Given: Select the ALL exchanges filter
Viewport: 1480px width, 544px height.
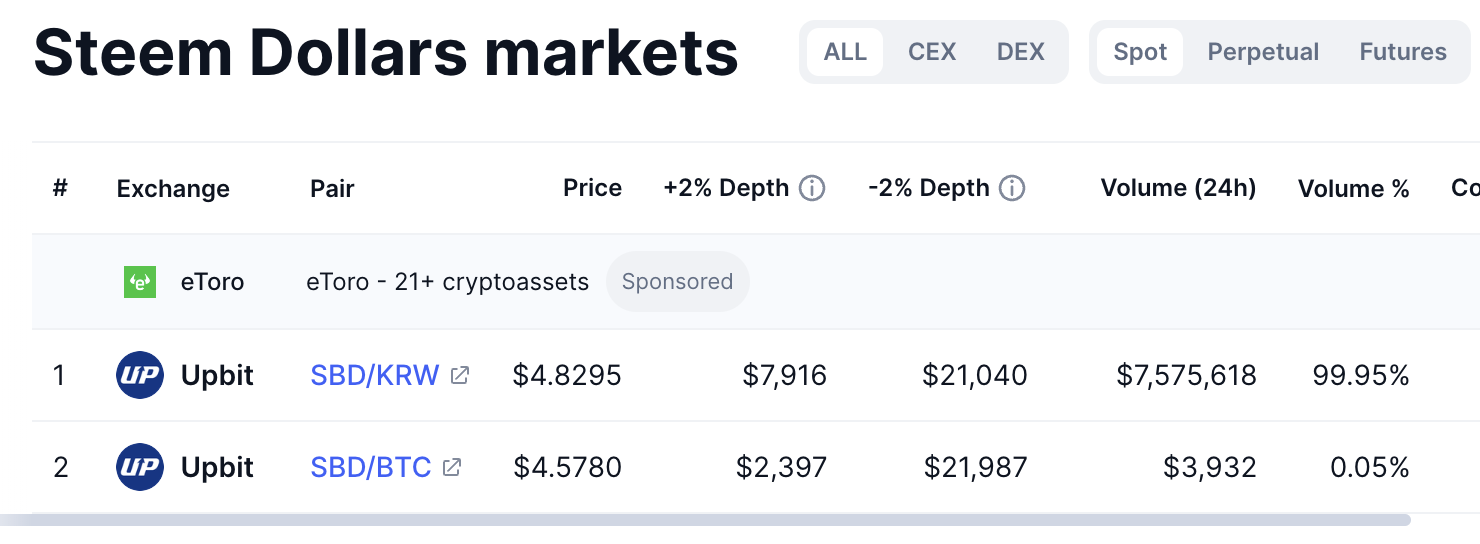Looking at the screenshot, I should 845,52.
